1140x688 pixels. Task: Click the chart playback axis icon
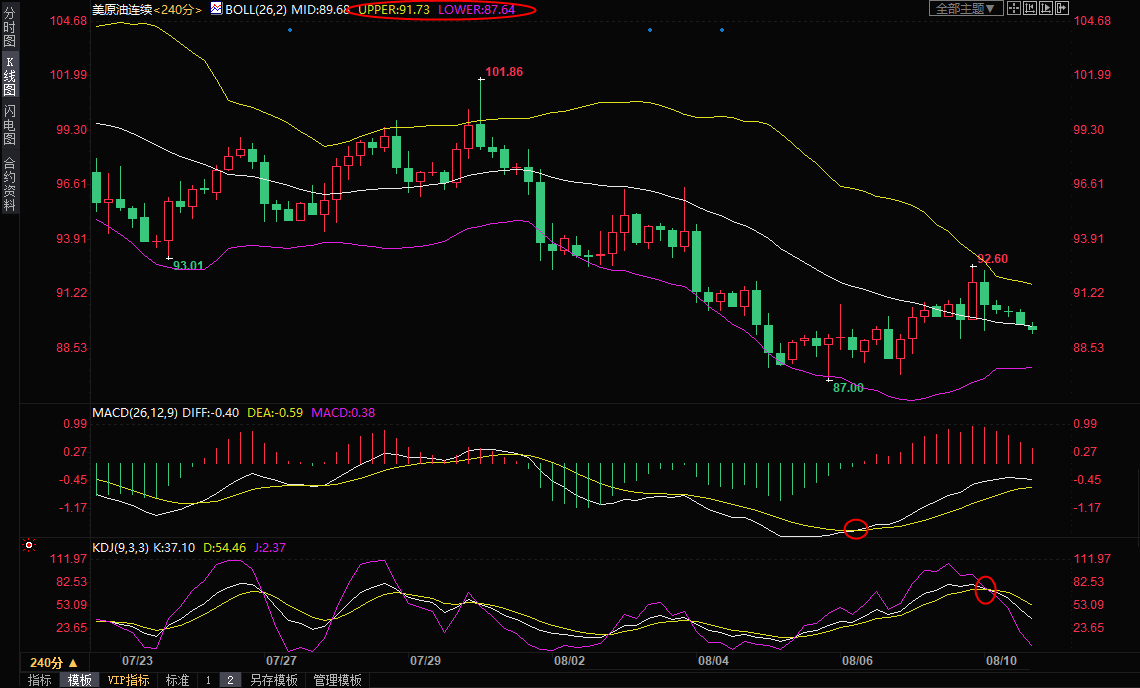pos(1048,8)
